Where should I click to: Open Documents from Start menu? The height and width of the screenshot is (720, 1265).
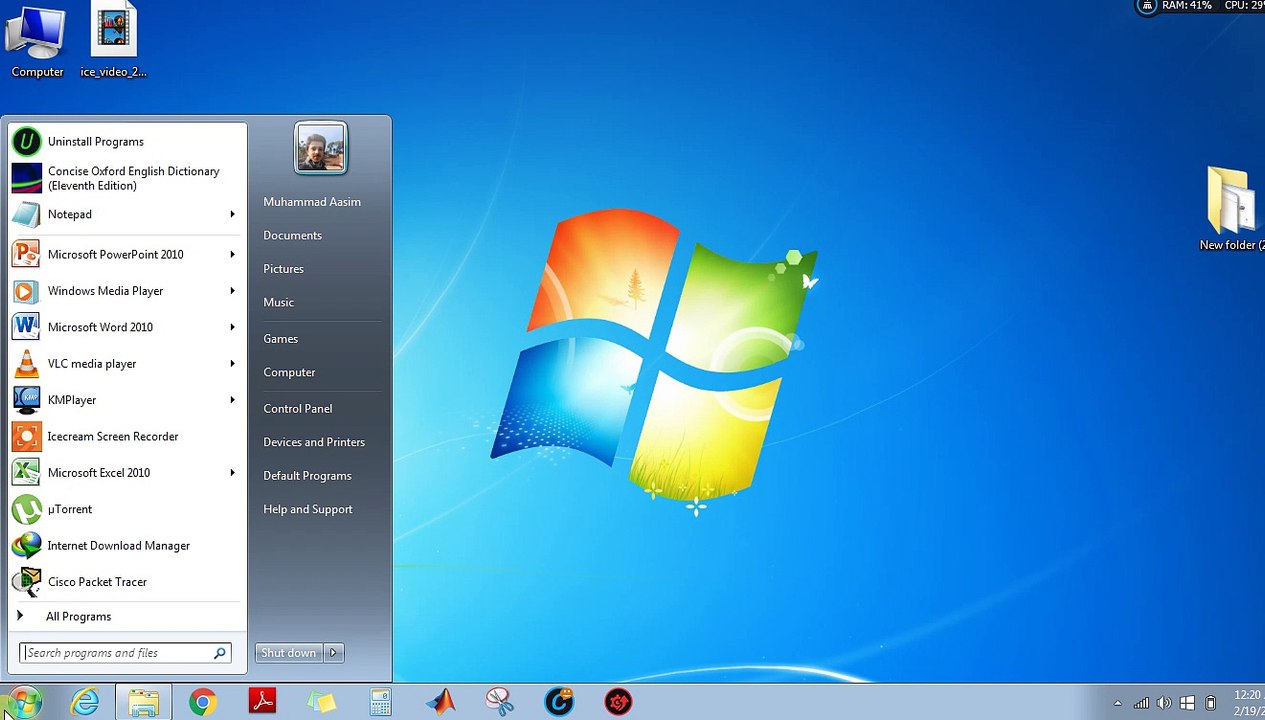292,236
